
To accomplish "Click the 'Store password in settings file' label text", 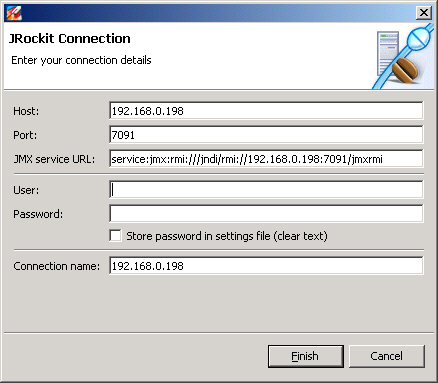I will (227, 236).
